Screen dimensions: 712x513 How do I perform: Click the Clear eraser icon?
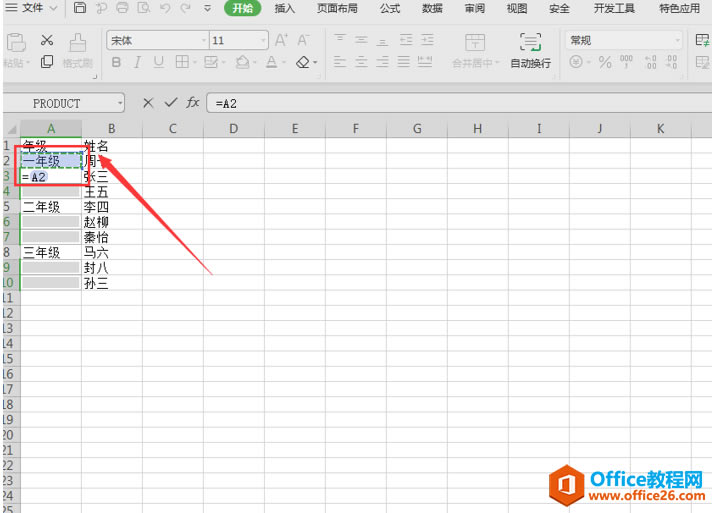click(303, 62)
